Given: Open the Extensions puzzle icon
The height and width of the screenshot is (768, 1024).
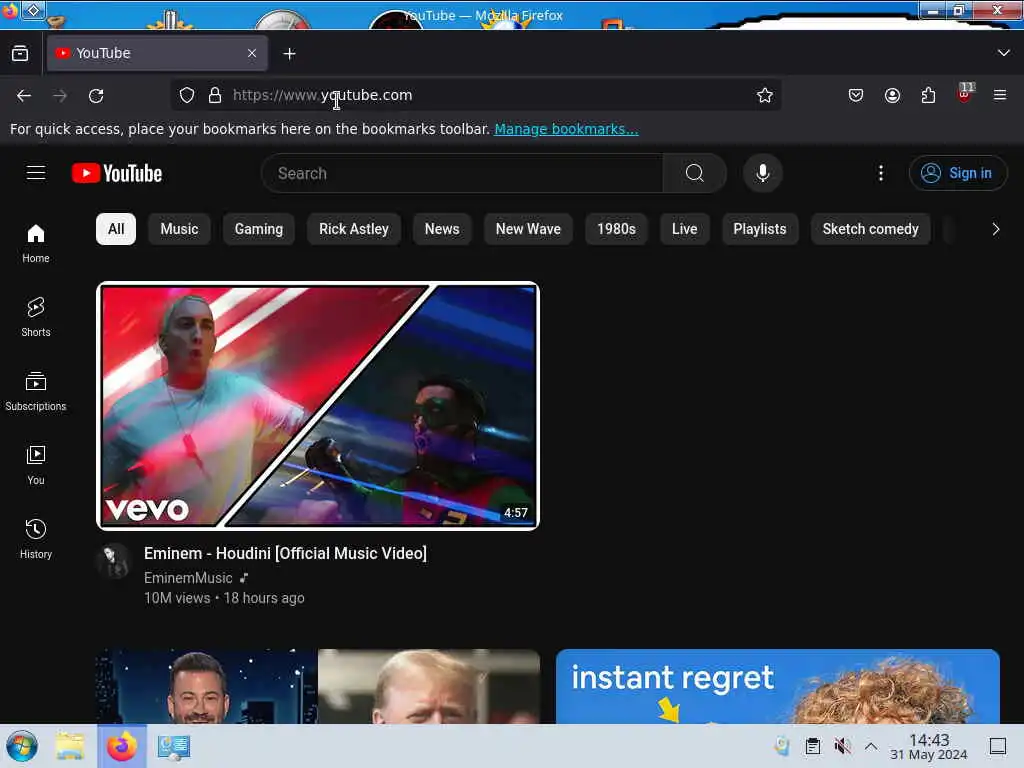Looking at the screenshot, I should click(x=928, y=95).
